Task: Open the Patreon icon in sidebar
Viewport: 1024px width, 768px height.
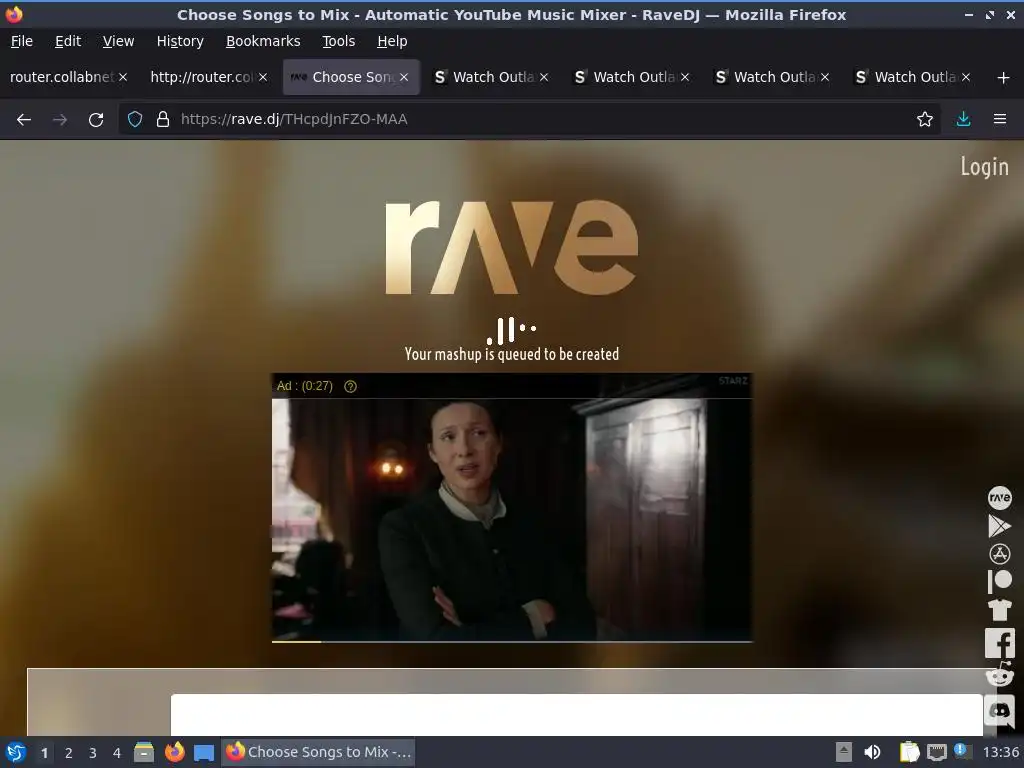Action: coord(999,581)
